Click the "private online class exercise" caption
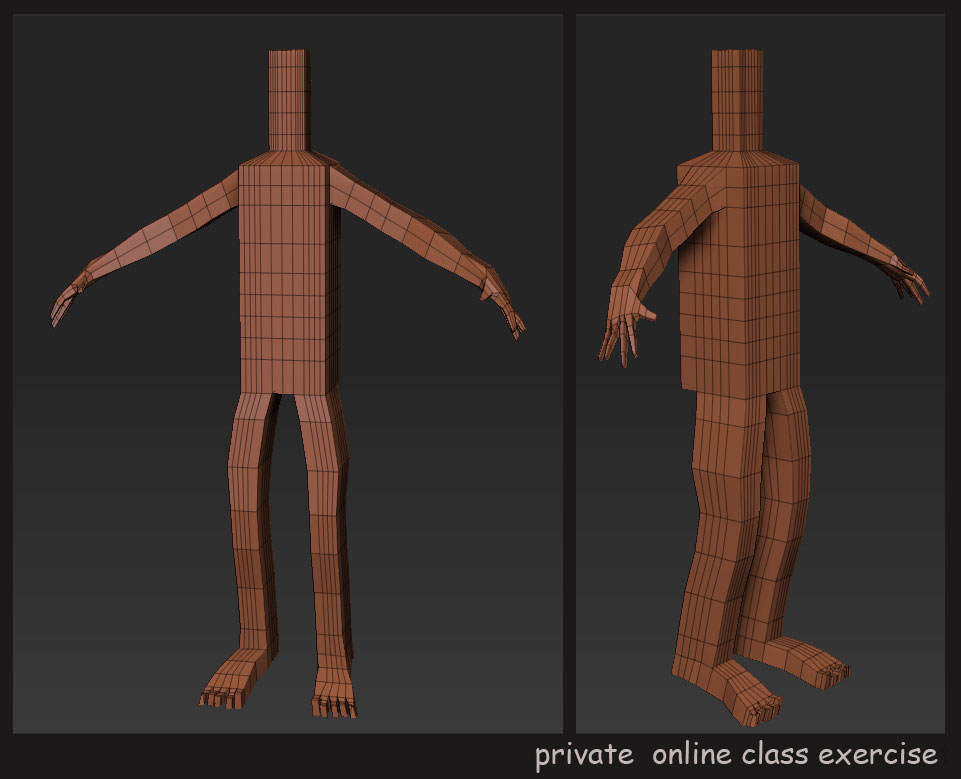Viewport: 961px width, 779px height. tap(736, 754)
